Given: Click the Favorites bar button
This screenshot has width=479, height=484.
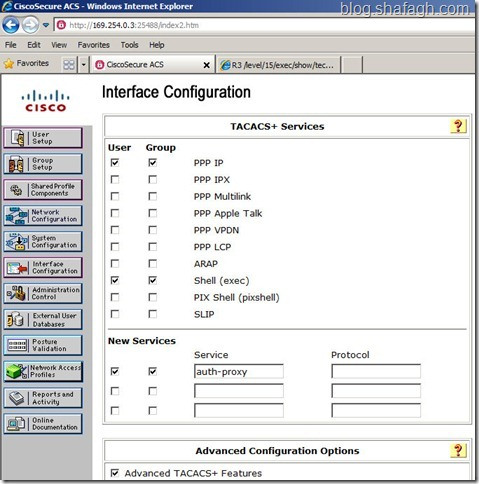Looking at the screenshot, I should [x=27, y=64].
